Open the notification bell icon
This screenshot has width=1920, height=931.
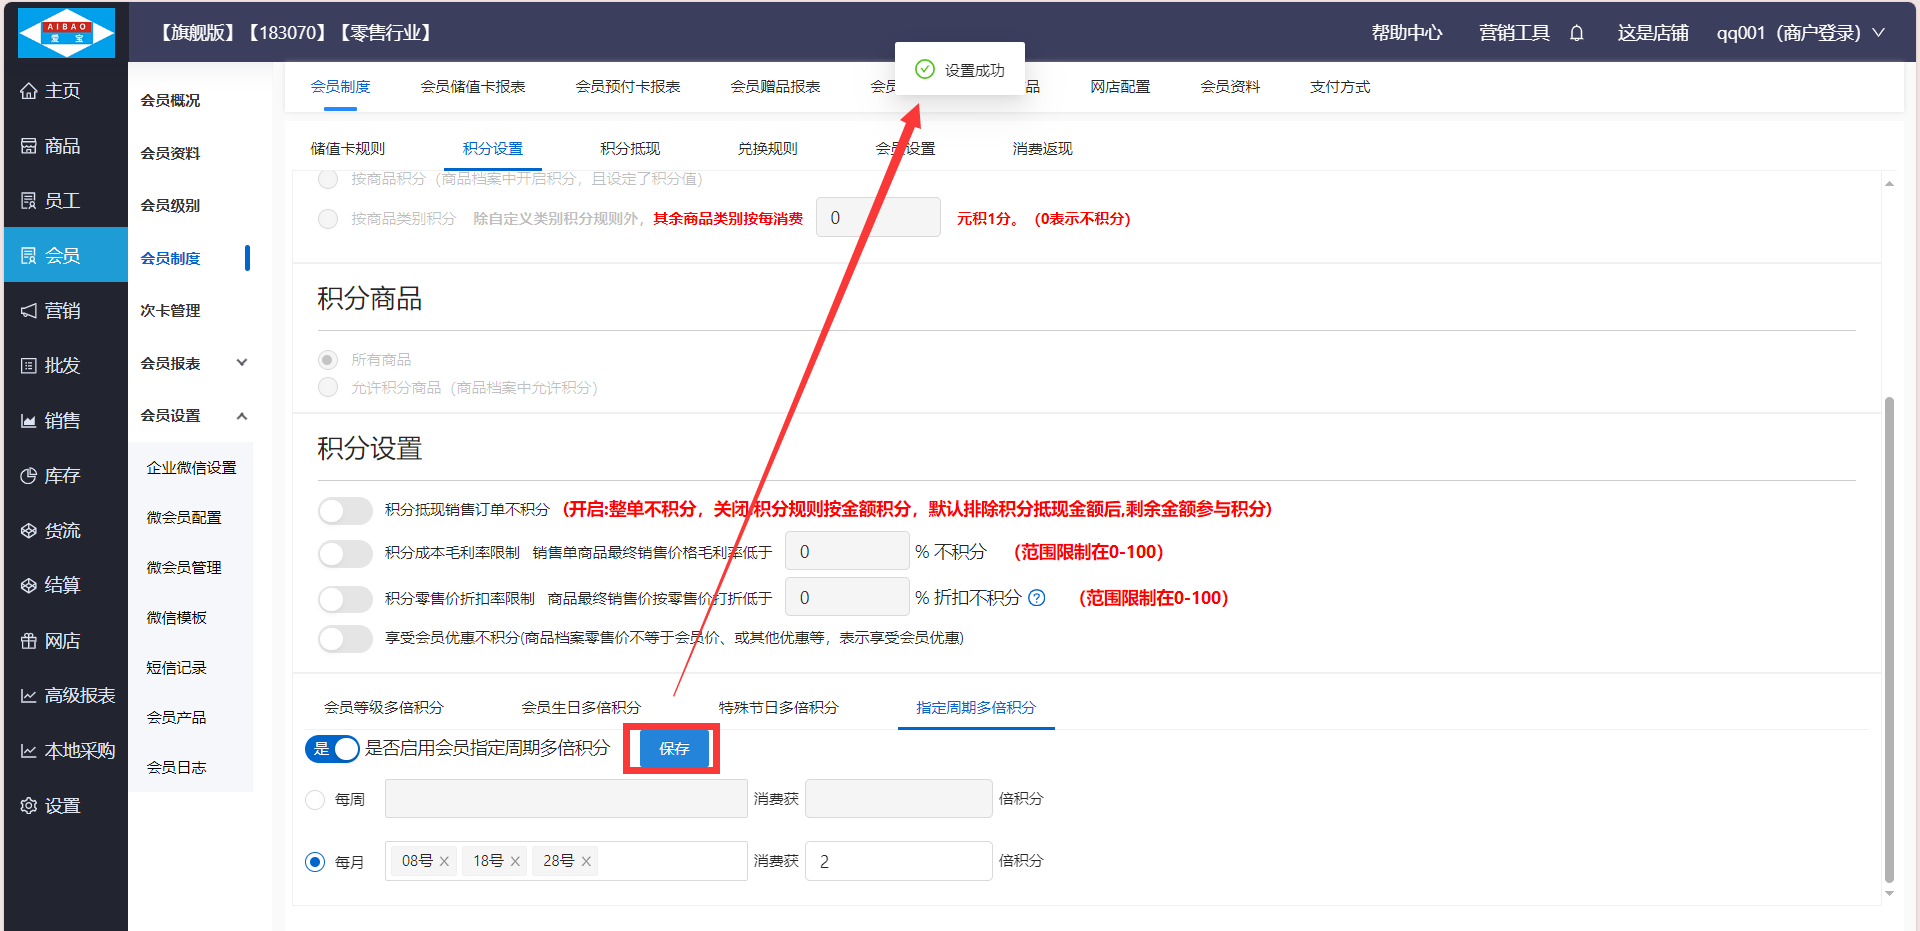tap(1576, 33)
